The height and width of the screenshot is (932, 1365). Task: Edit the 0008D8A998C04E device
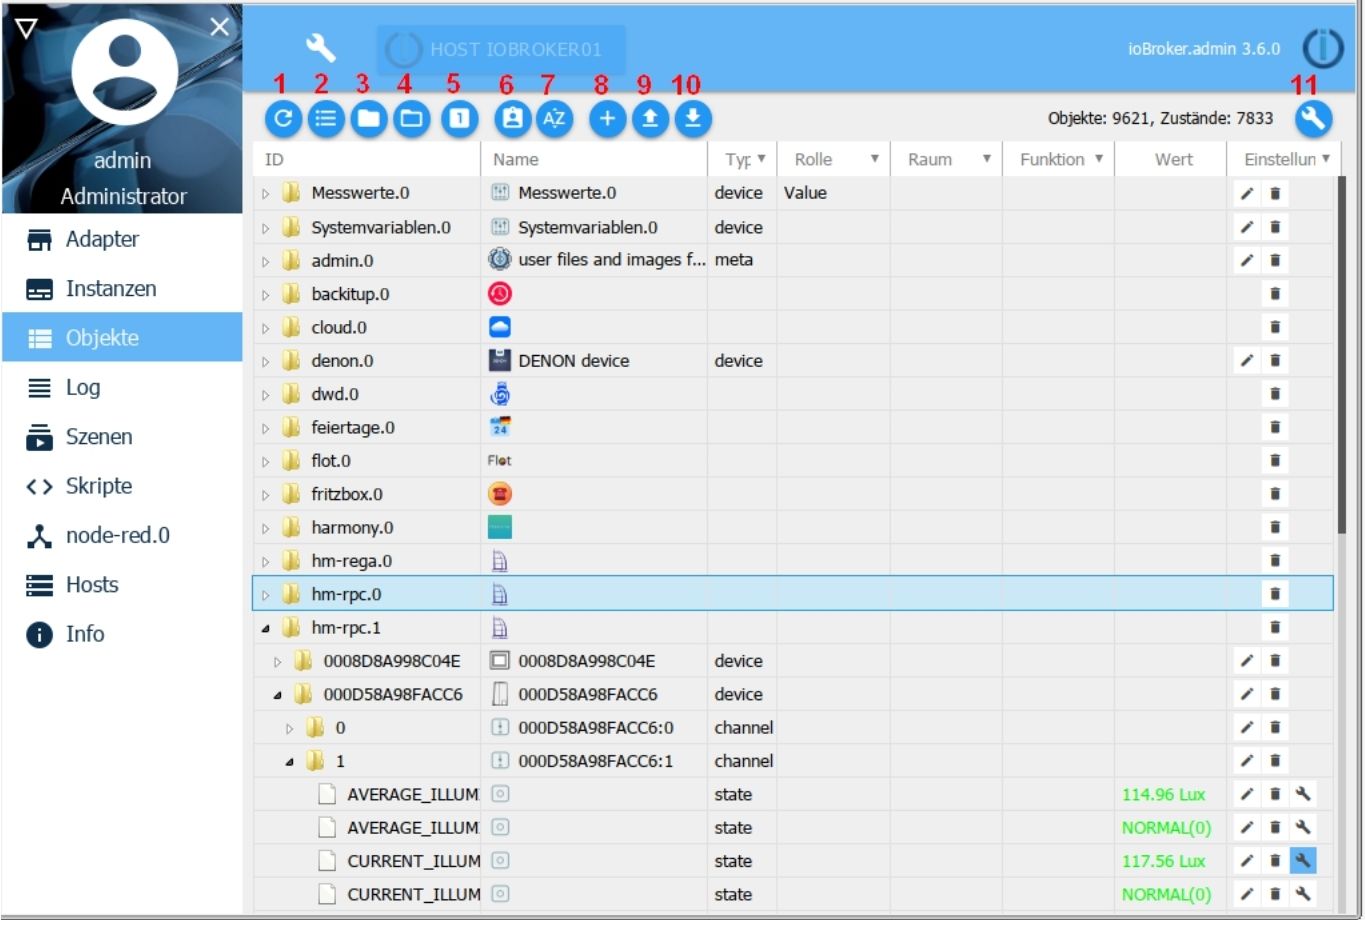[x=1247, y=661]
